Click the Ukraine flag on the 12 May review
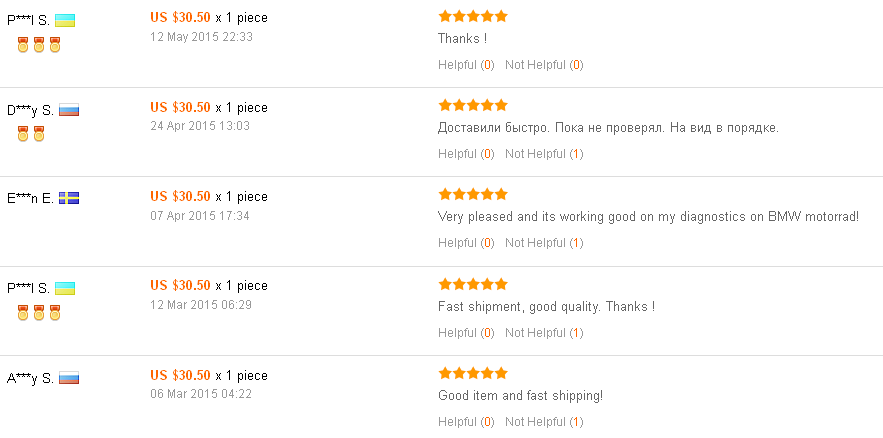The height and width of the screenshot is (438, 883). click(x=65, y=21)
